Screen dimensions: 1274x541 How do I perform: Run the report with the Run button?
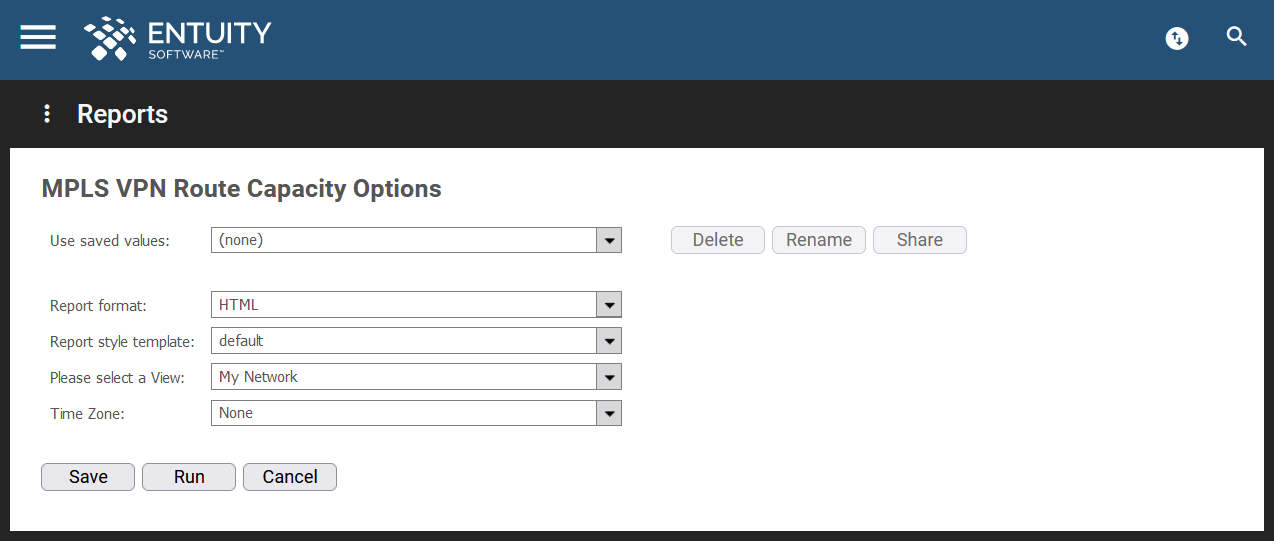pos(189,477)
